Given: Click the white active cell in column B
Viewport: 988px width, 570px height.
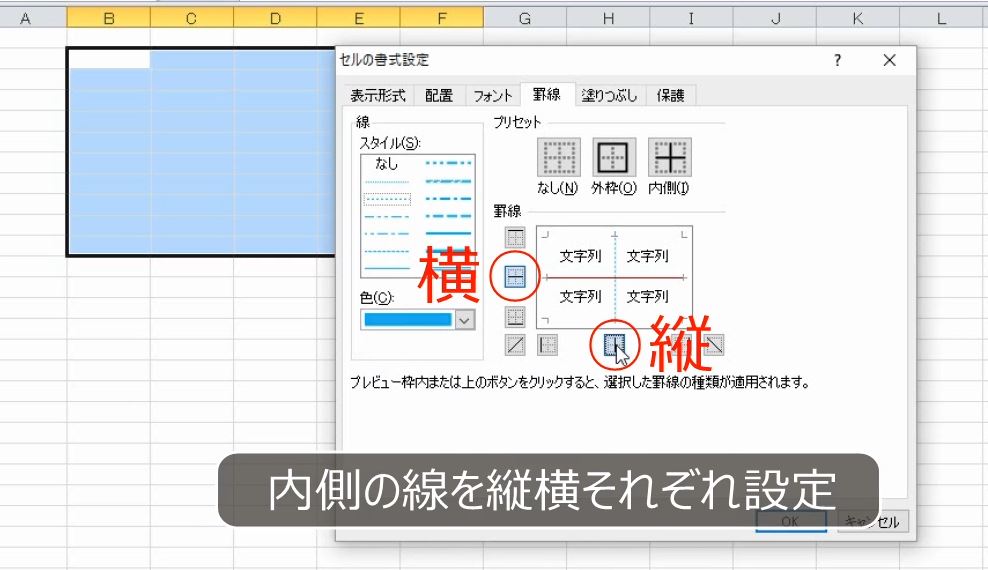Looking at the screenshot, I should 109,59.
